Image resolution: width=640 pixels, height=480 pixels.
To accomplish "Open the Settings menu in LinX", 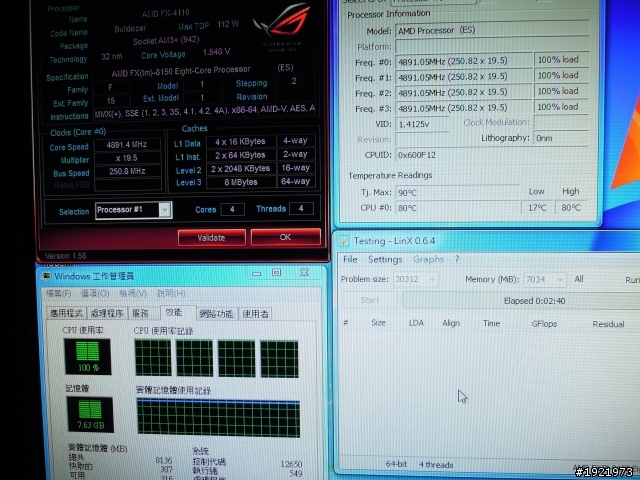I will pos(385,259).
